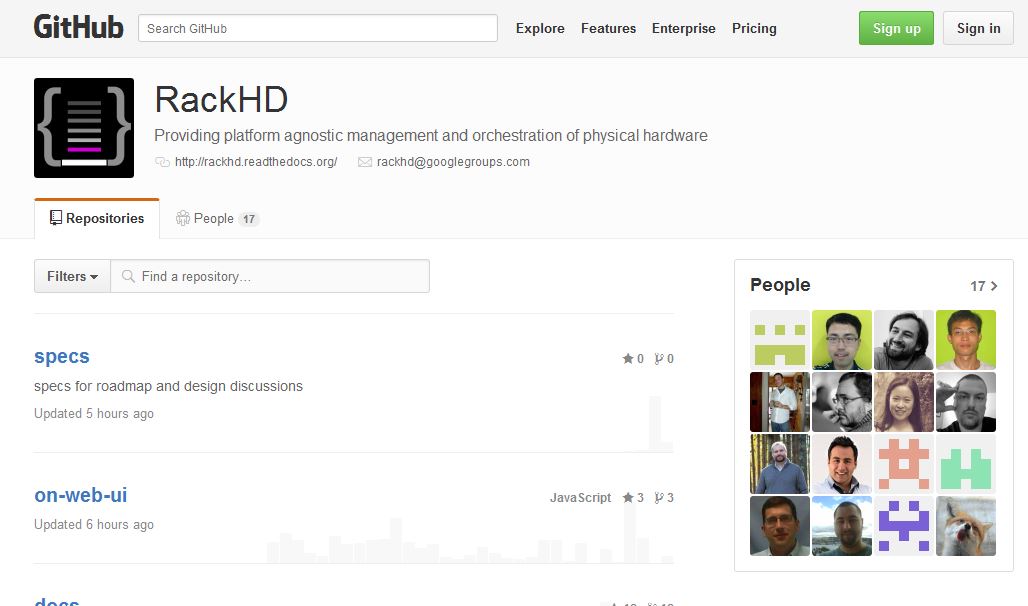Click the RackHD organization title
The height and width of the screenshot is (606, 1028).
pos(221,100)
